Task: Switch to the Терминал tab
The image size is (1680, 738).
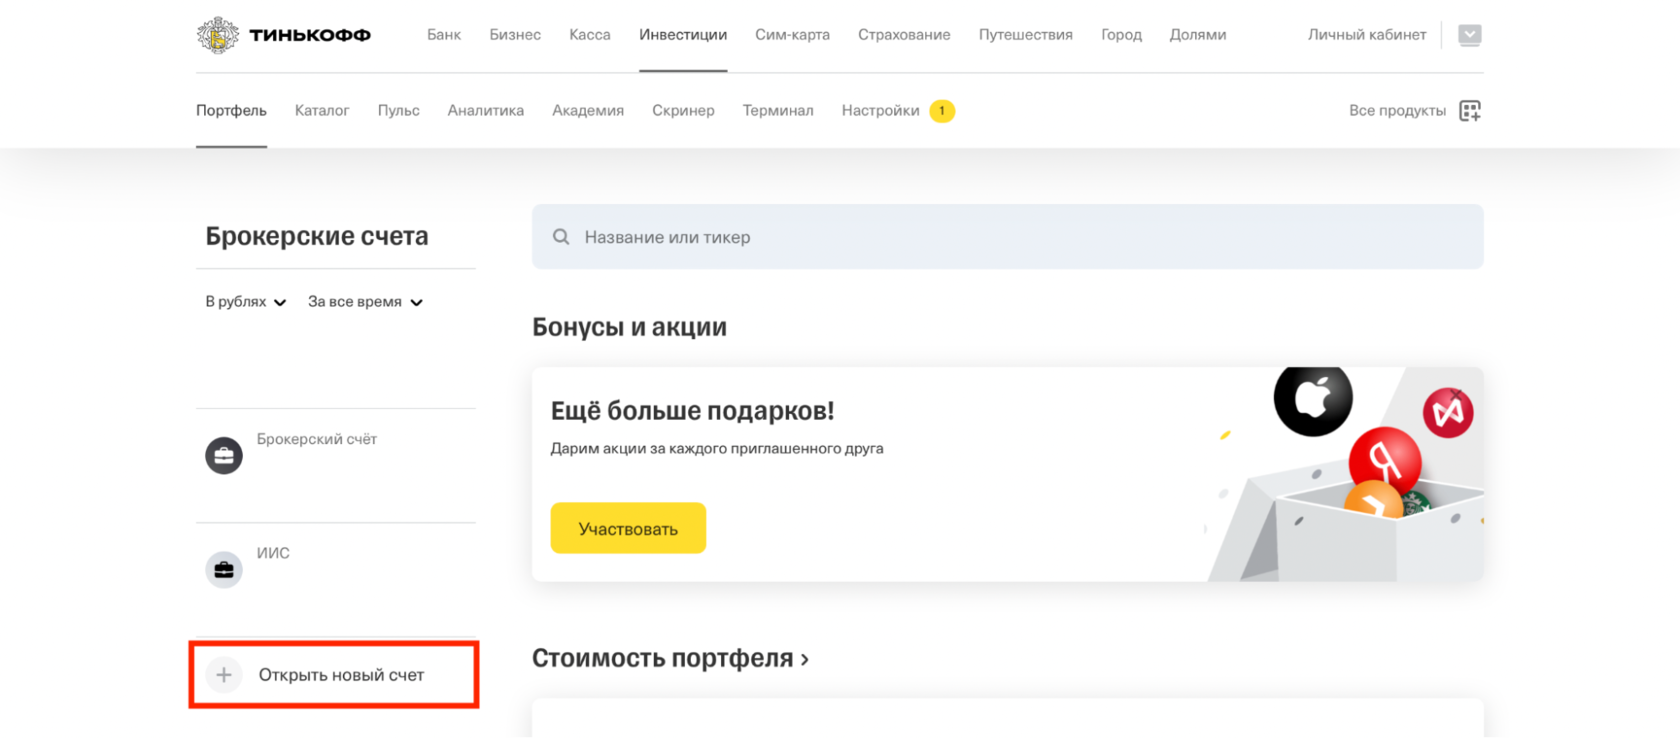Action: click(778, 111)
